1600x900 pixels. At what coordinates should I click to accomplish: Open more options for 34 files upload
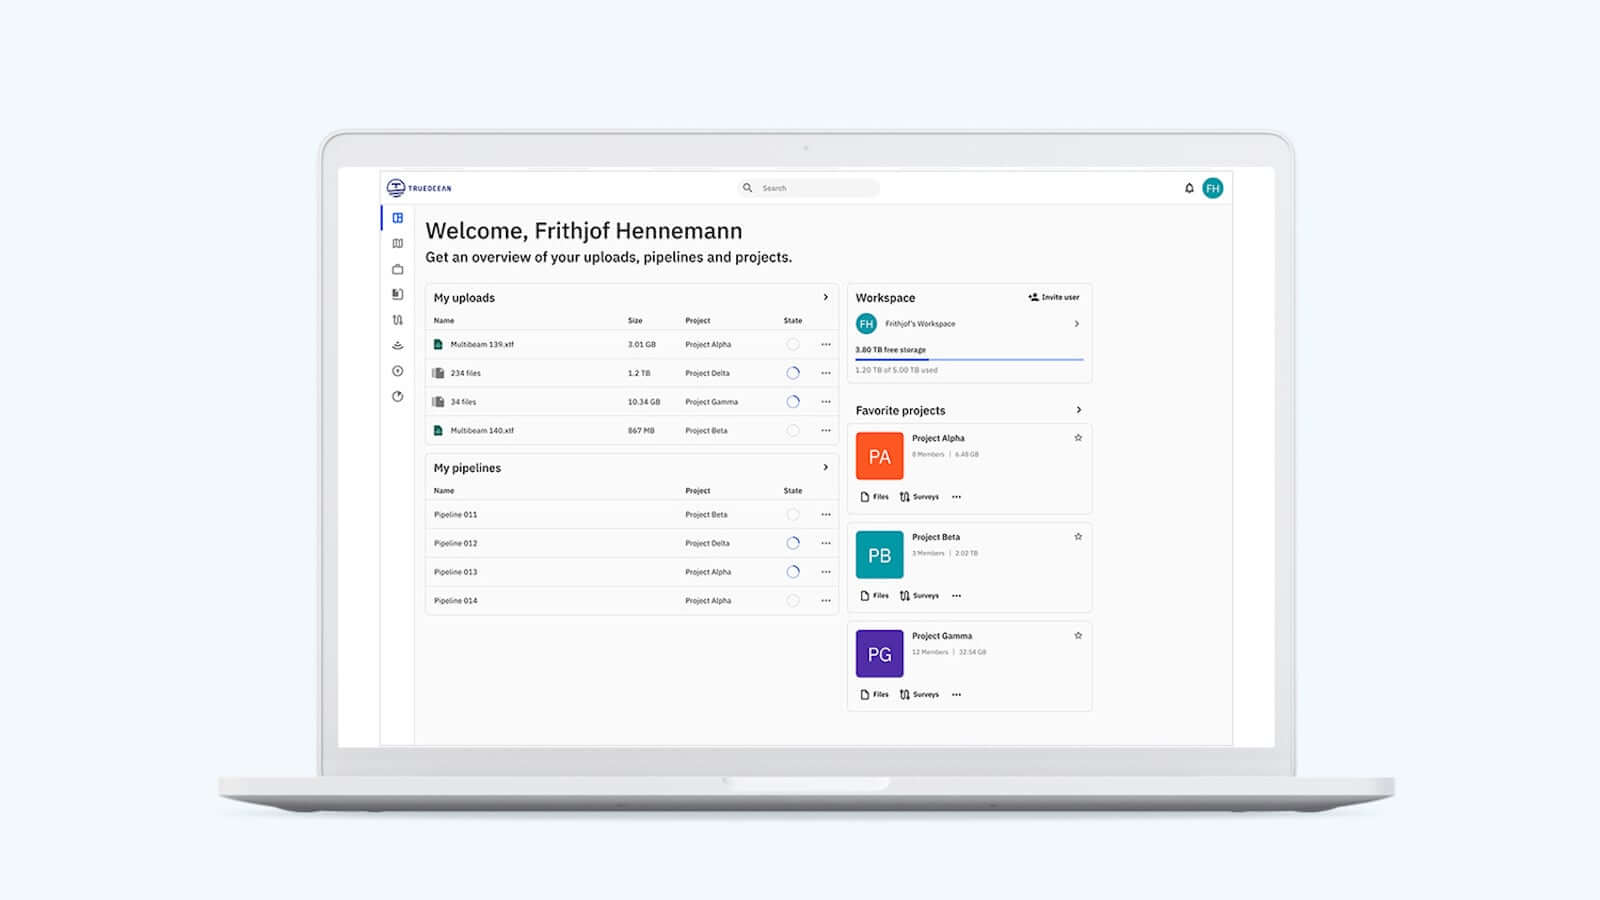click(x=826, y=402)
